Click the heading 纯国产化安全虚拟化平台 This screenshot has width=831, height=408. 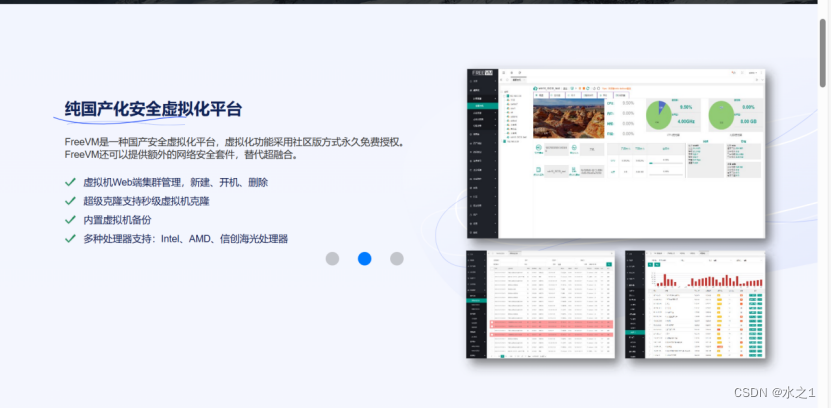tap(154, 109)
